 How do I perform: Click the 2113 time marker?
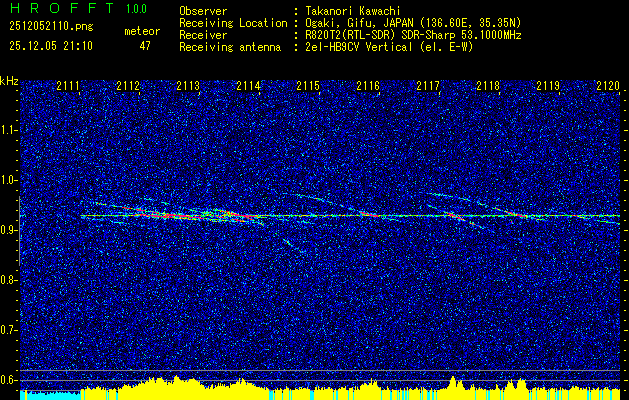(x=188, y=86)
